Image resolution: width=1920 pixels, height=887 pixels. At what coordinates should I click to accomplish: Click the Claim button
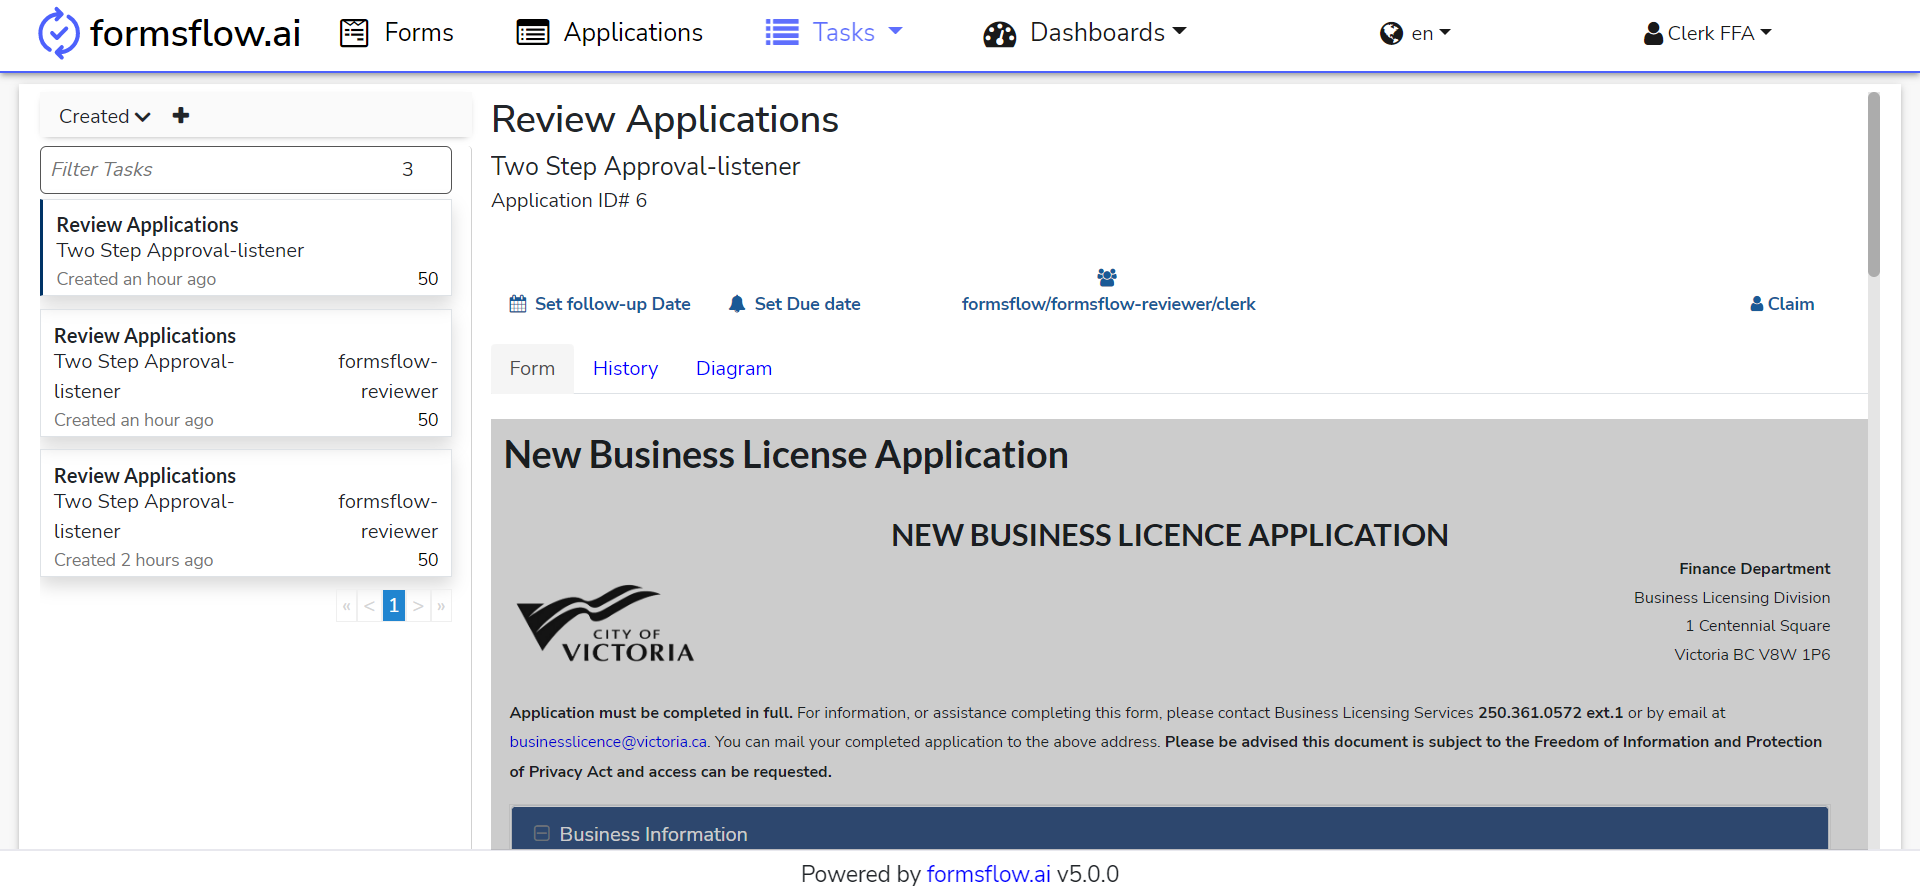point(1782,304)
